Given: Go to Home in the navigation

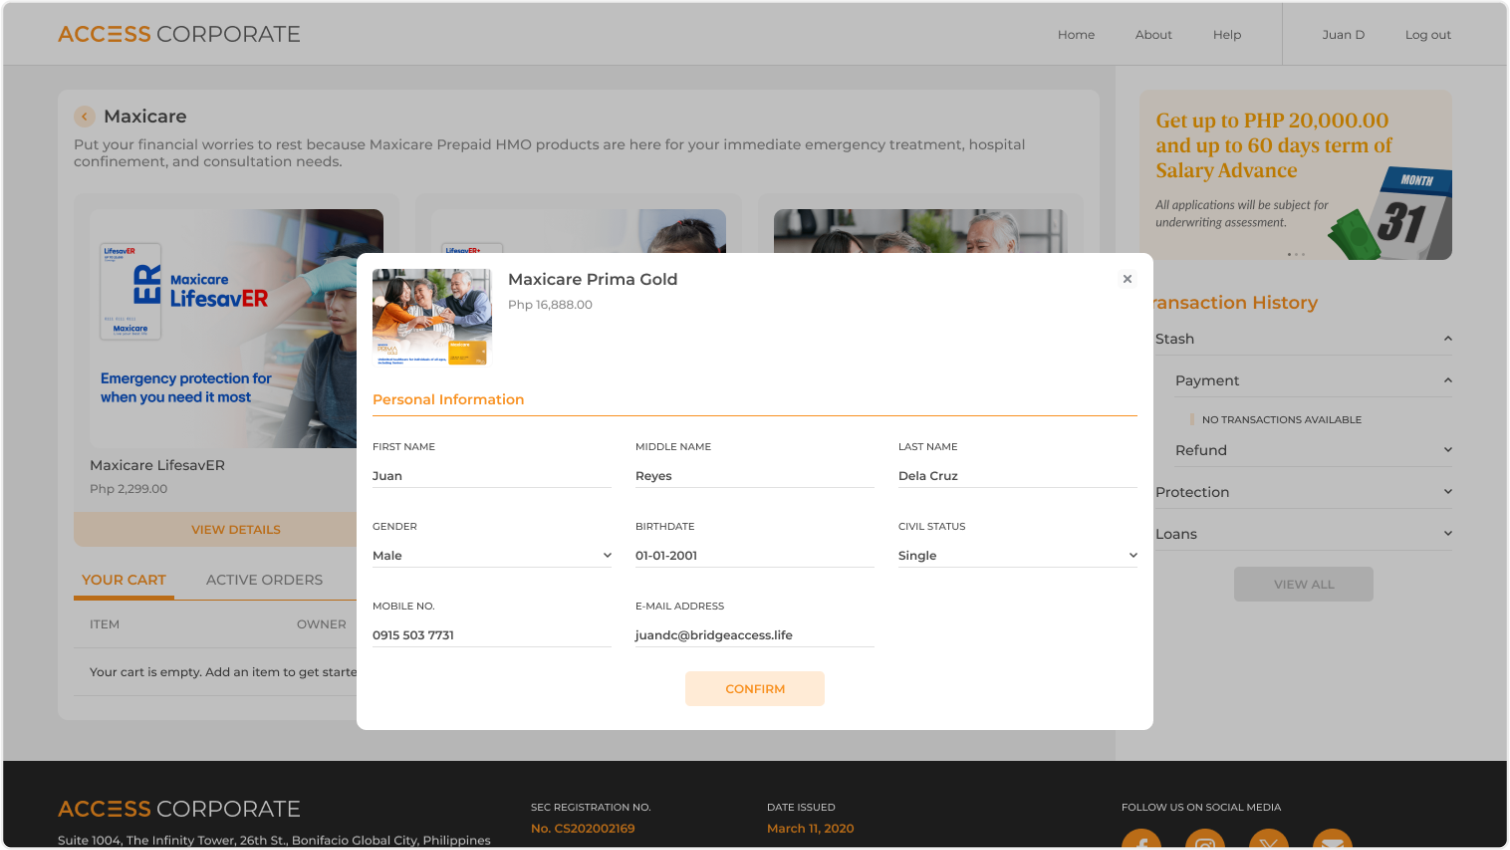Looking at the screenshot, I should click(x=1076, y=35).
